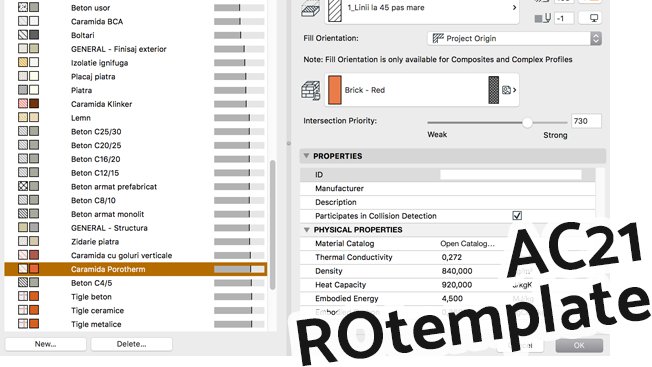Select the Manufacturer property row
652x367 pixels.
click(447, 188)
